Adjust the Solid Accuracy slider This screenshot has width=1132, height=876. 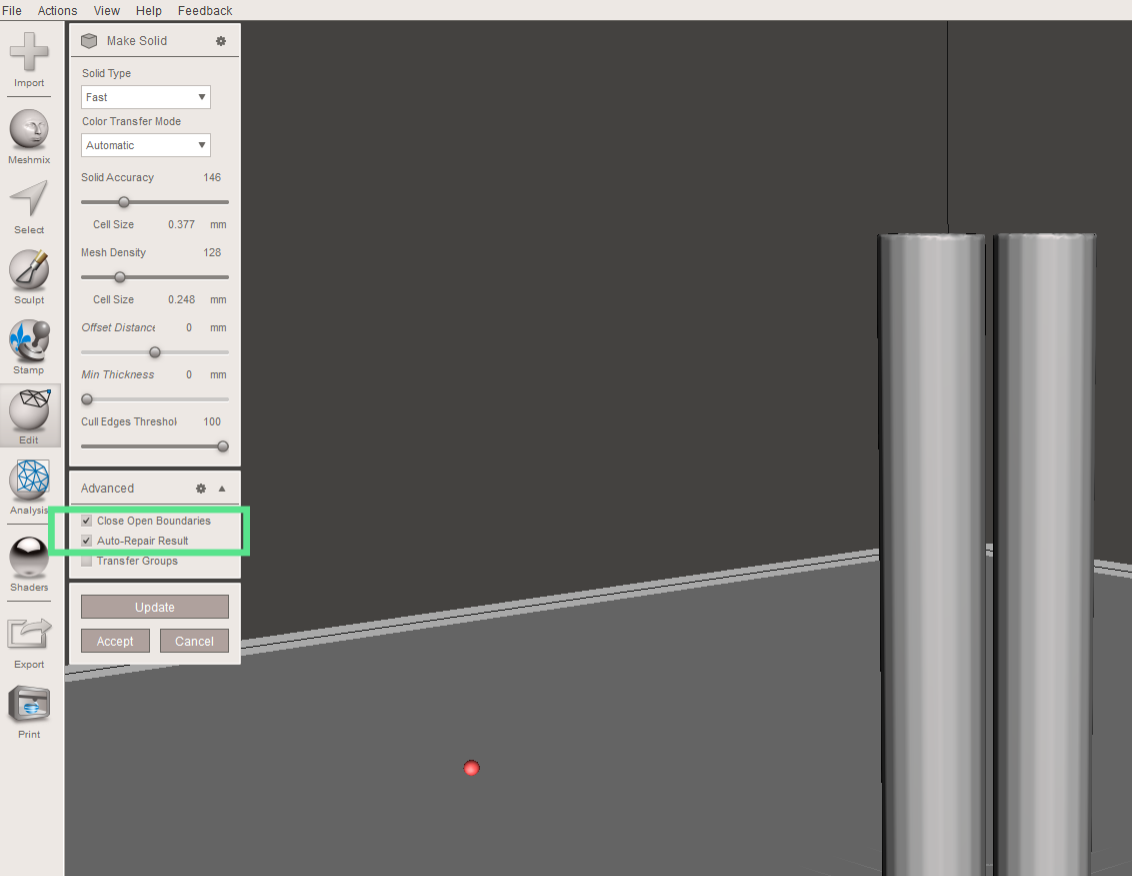pos(123,201)
